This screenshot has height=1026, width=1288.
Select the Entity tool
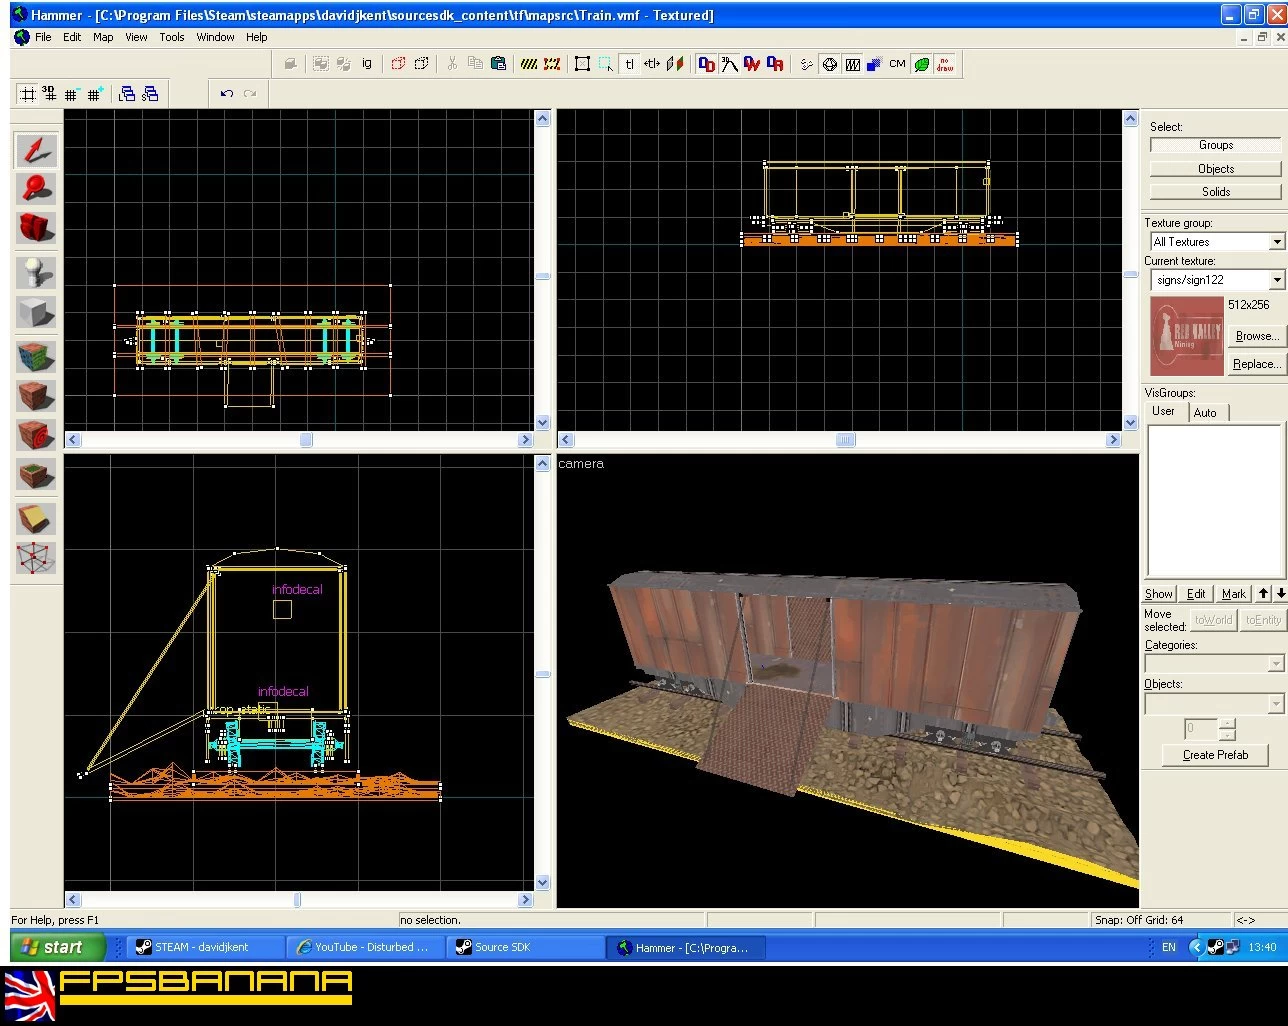(36, 272)
